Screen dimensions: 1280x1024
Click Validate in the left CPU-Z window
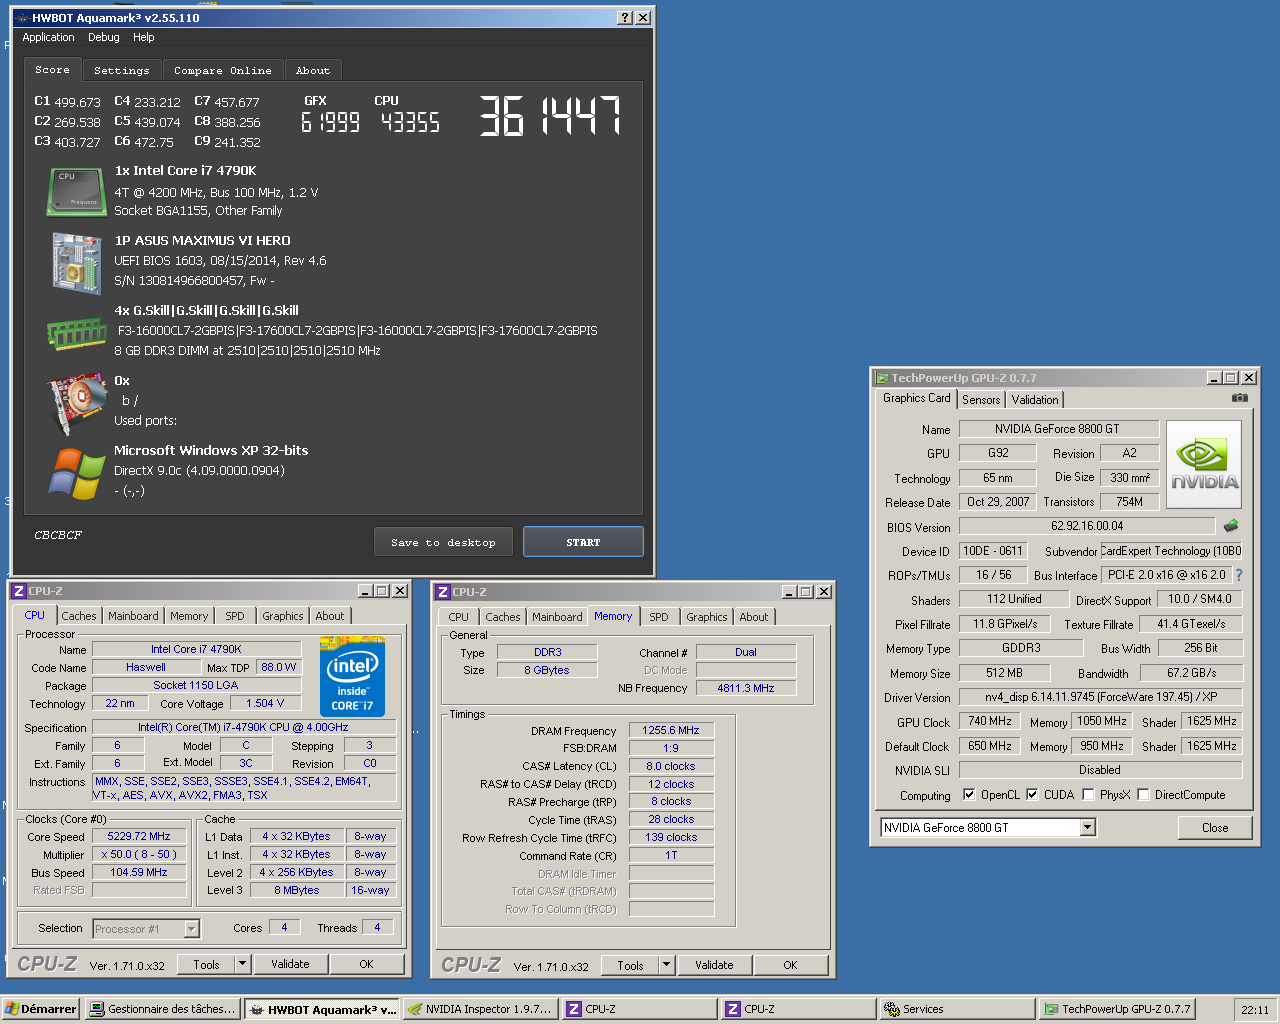pos(290,964)
